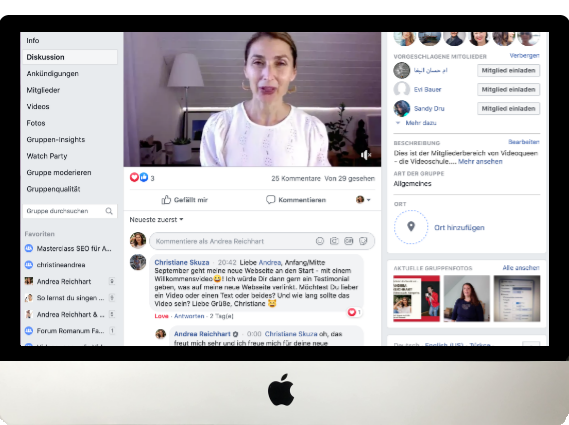The image size is (569, 425).
Task: Open the comment identity selector dropdown
Action: click(363, 200)
